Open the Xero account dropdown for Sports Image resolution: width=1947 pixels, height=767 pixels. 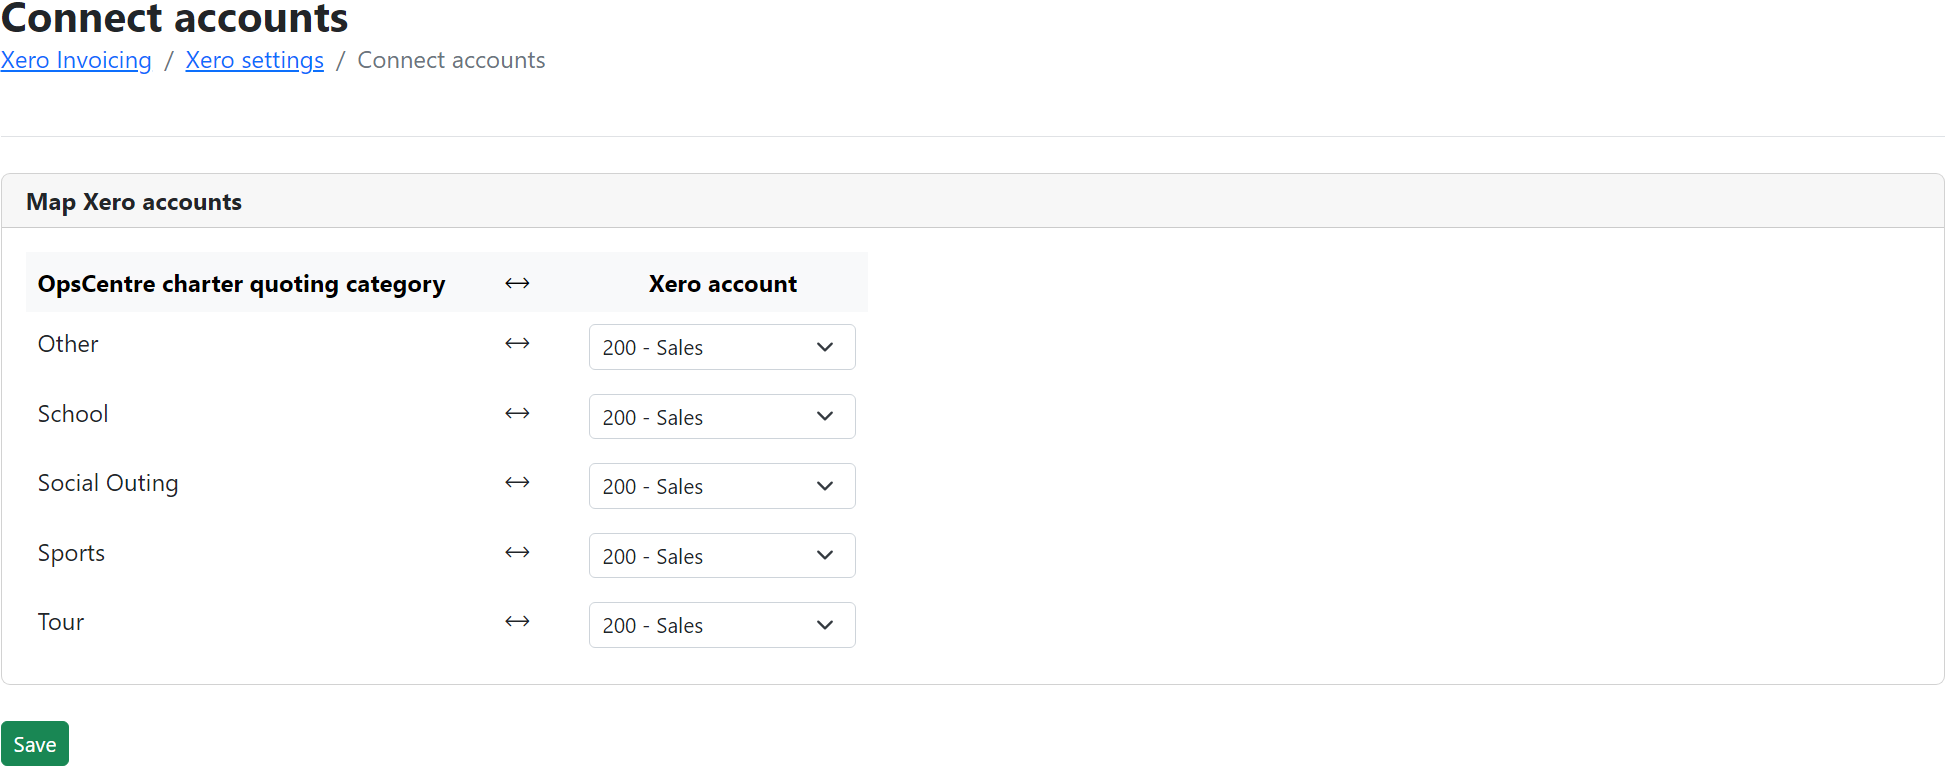tap(721, 555)
